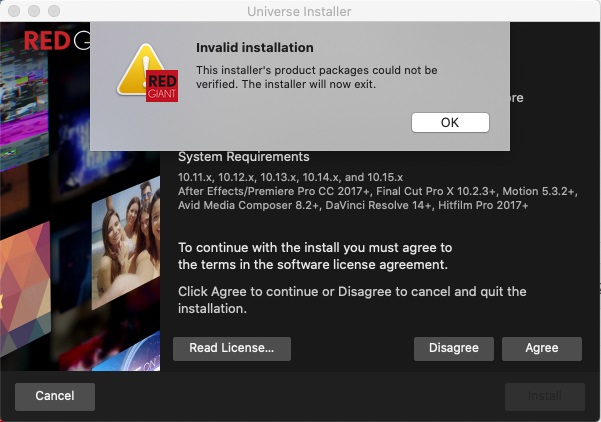Click the '10.11.x, 10.12.x' macOS versions line
Image resolution: width=601 pixels, height=422 pixels.
(x=290, y=177)
